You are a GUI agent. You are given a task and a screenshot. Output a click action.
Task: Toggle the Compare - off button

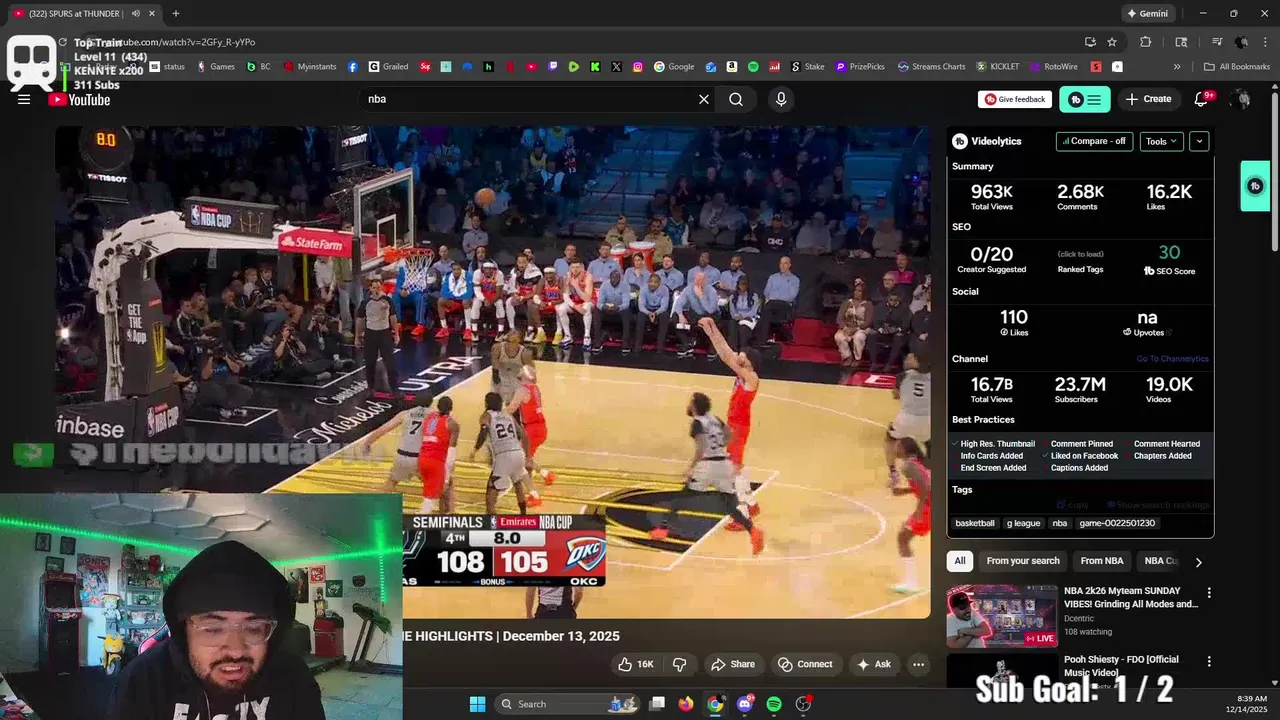click(1094, 141)
